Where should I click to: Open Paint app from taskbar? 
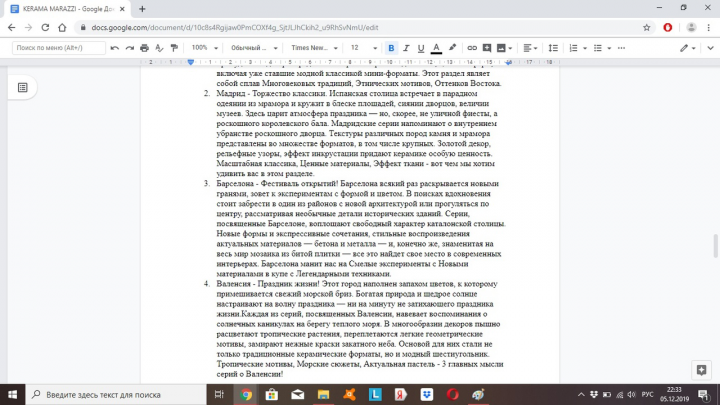click(x=478, y=394)
